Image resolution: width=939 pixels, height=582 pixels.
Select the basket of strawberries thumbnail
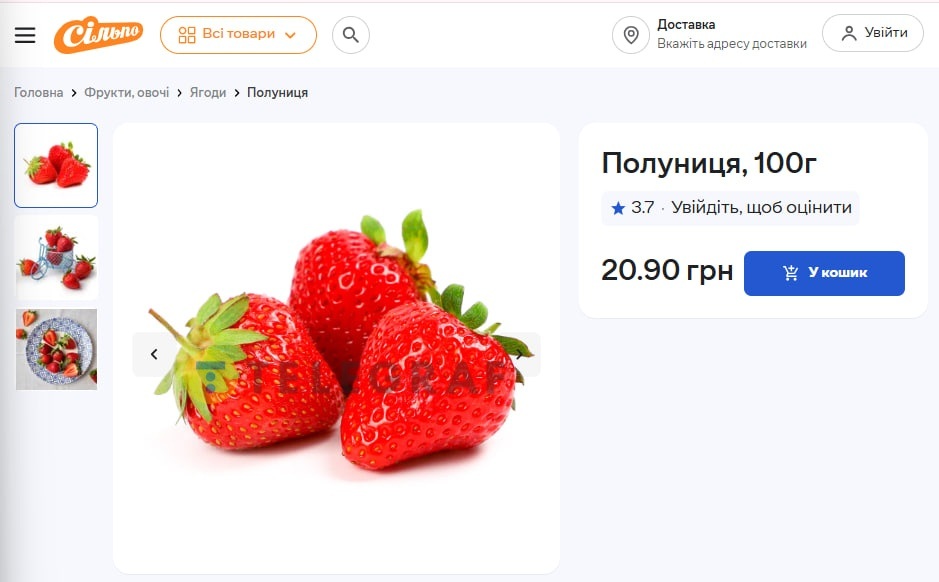tap(56, 257)
